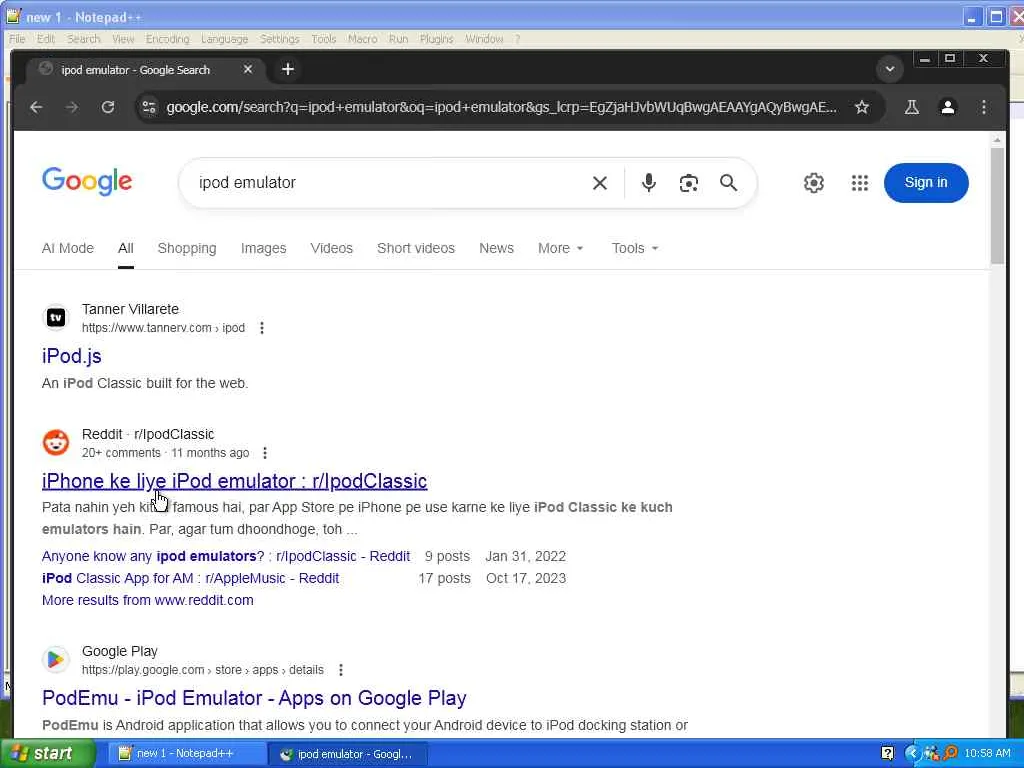Click the magnifying glass search button
Viewport: 1024px width, 768px height.
click(x=728, y=183)
